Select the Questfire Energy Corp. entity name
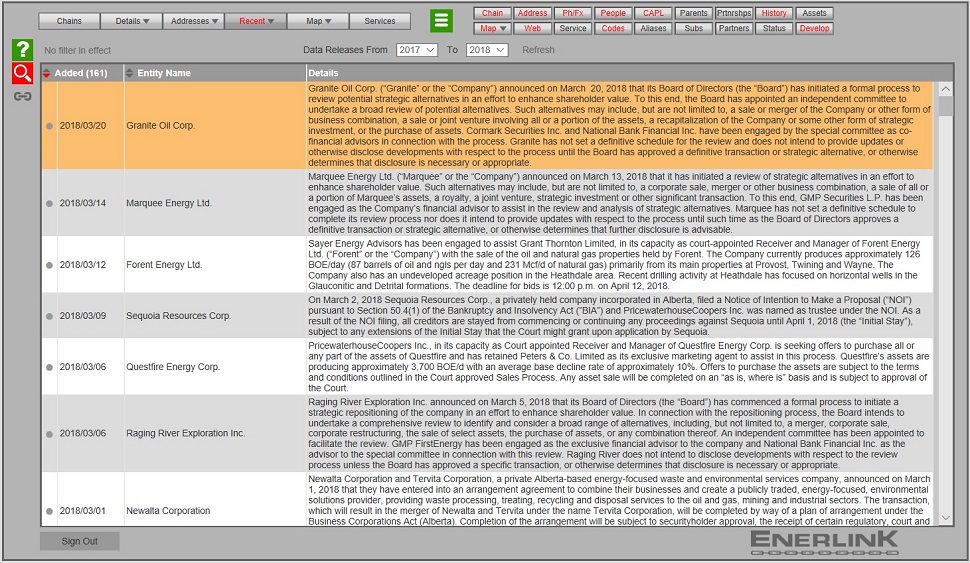Screen dimensions: 970x563 (173, 367)
